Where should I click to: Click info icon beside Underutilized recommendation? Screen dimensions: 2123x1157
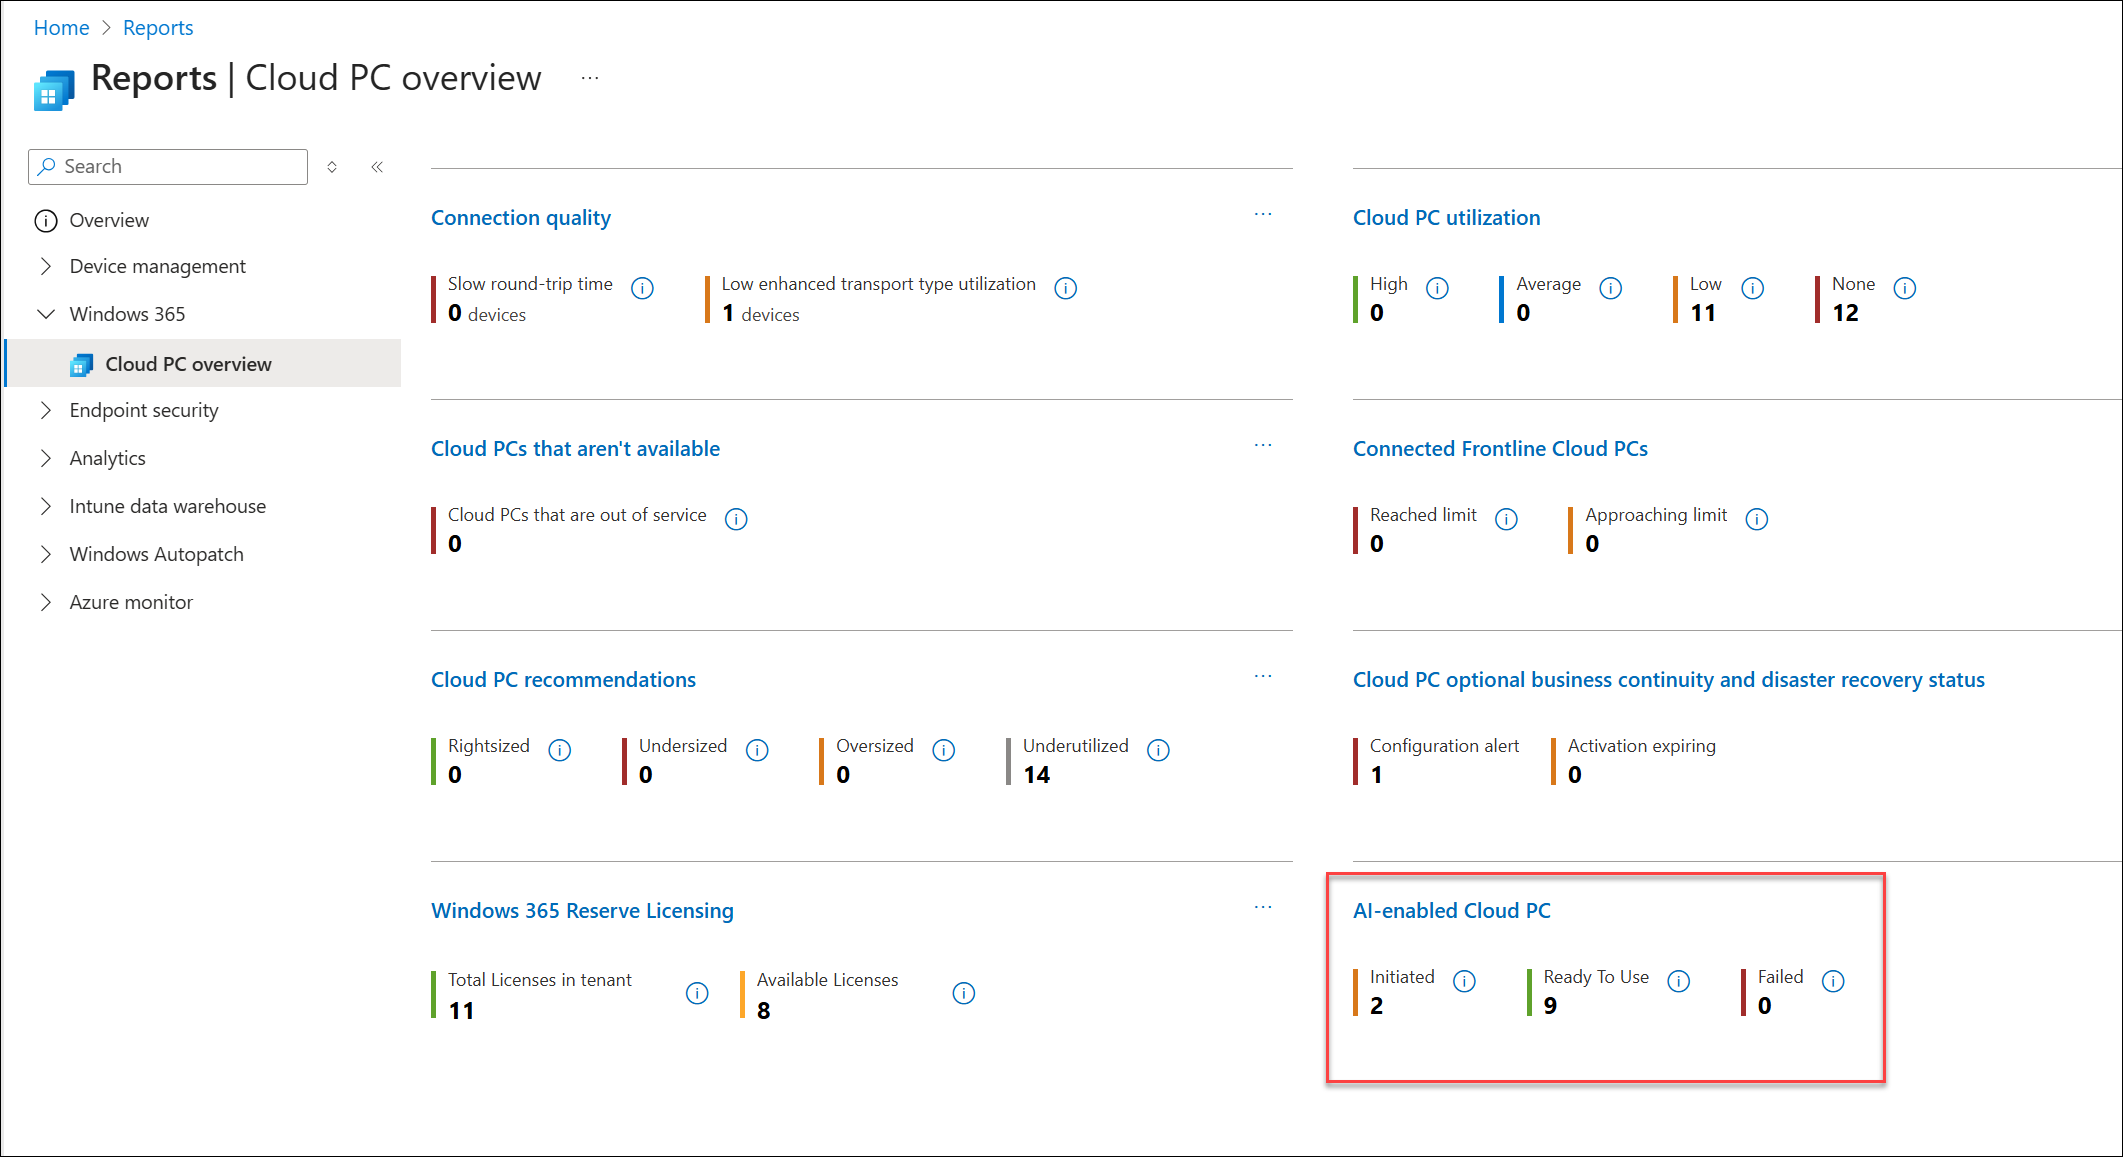(1158, 749)
